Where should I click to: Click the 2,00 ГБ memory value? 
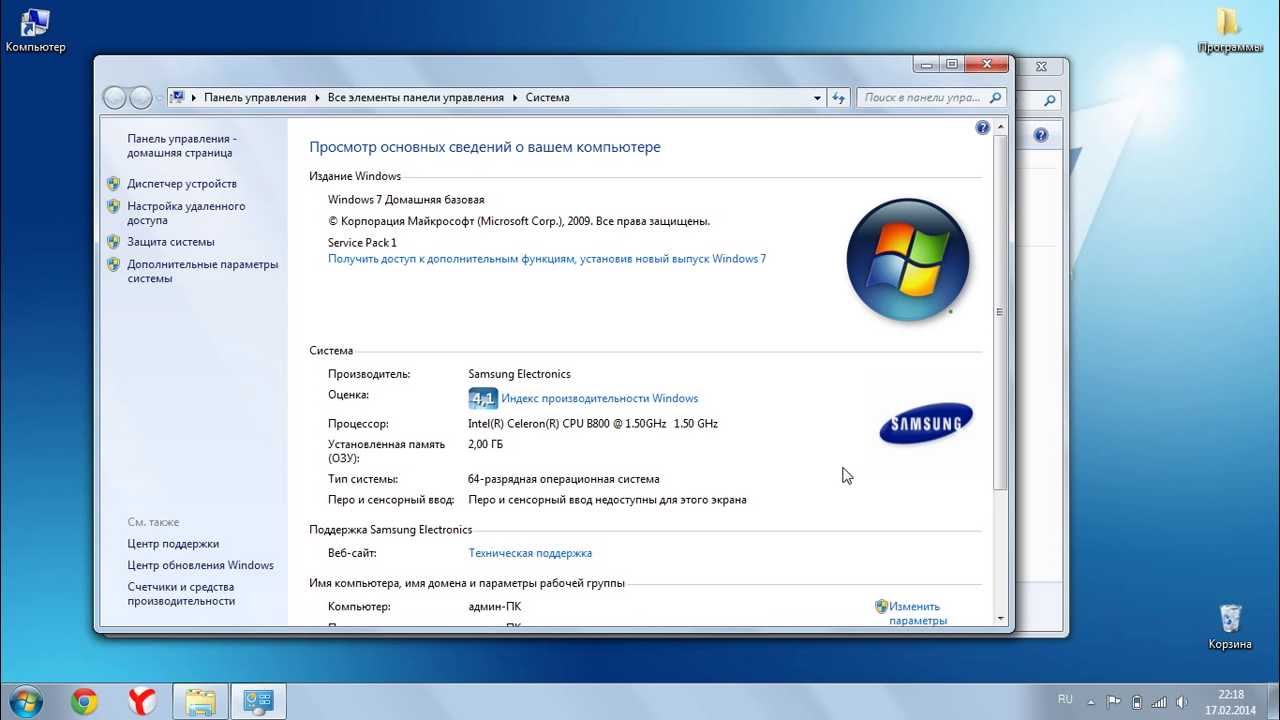coord(485,445)
